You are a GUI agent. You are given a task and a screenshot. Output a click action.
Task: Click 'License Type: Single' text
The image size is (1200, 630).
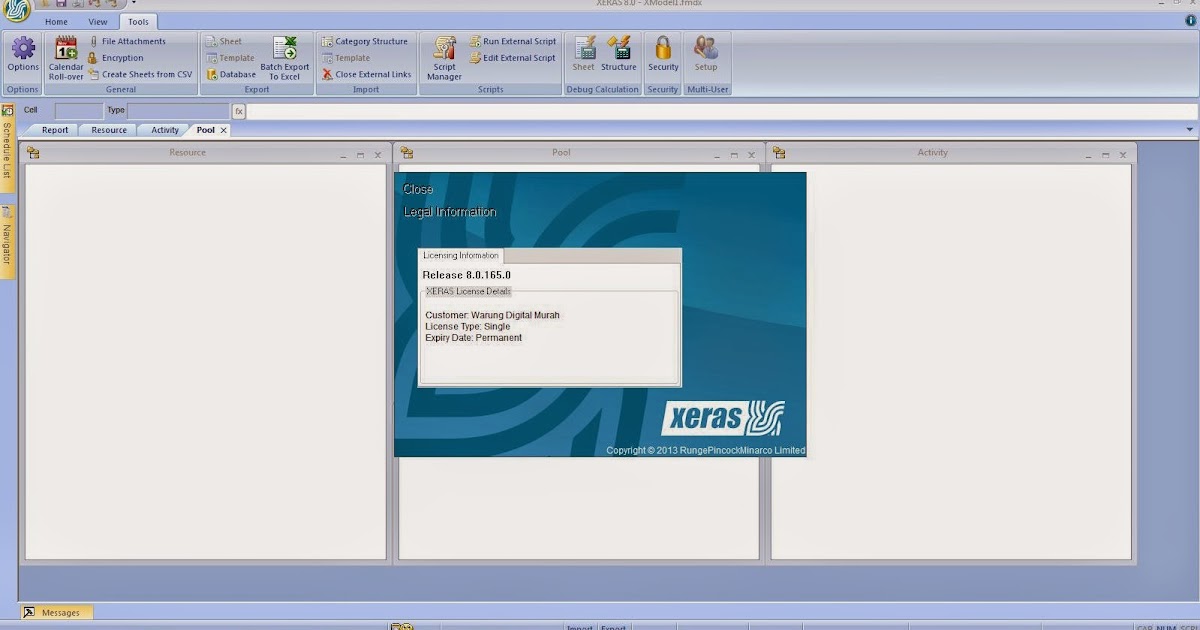[467, 326]
